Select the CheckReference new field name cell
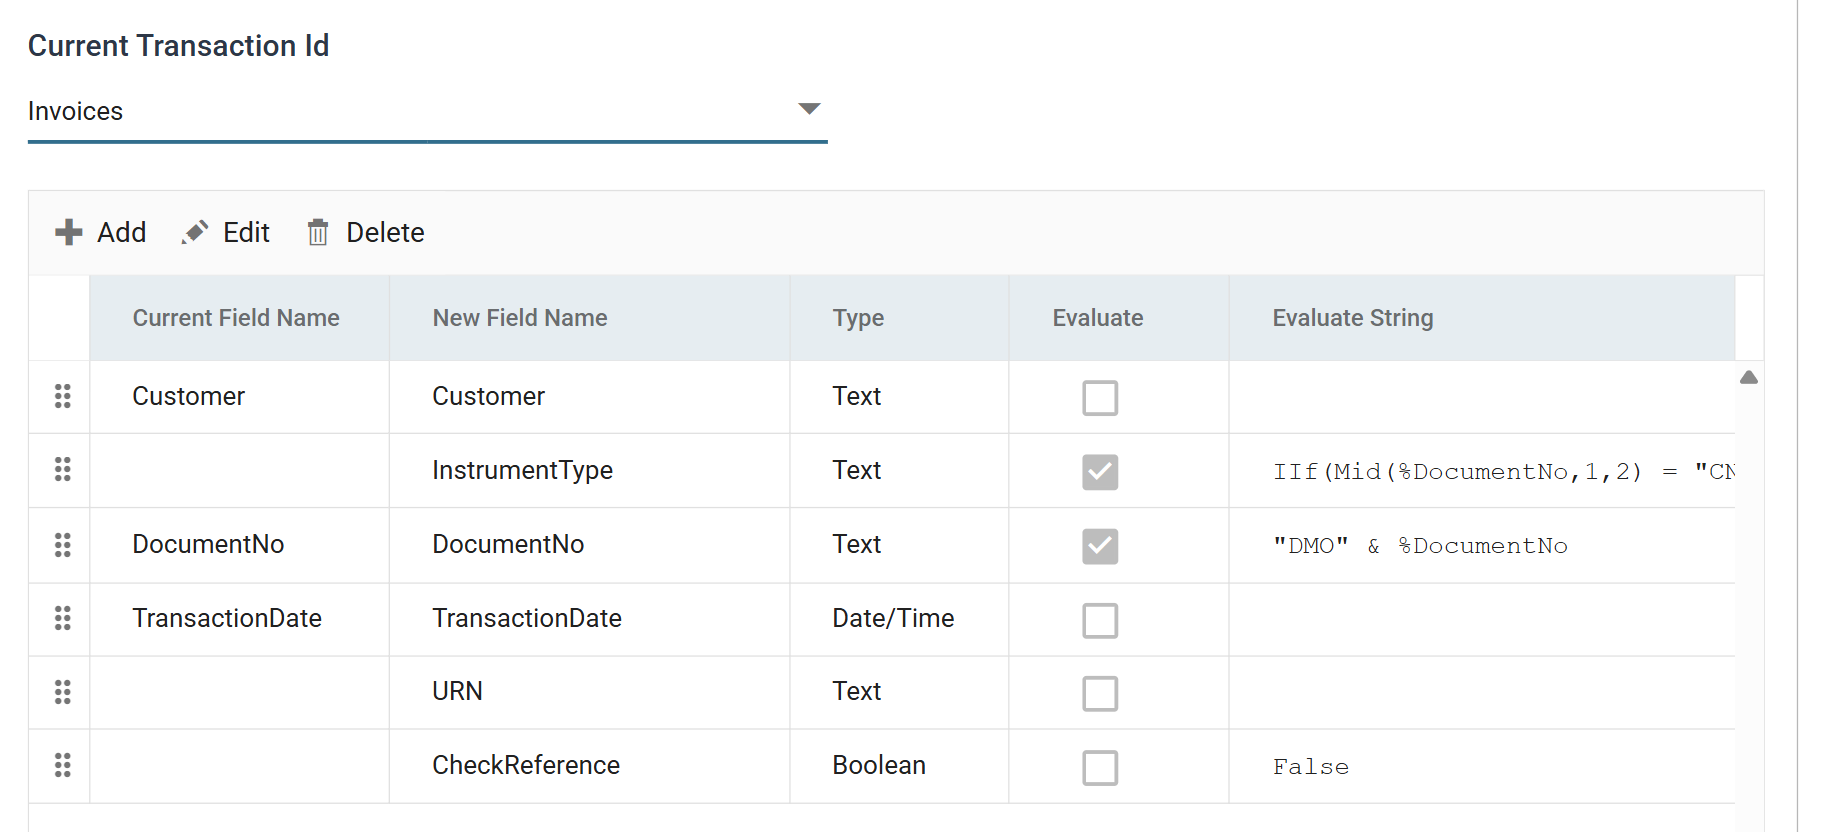The image size is (1826, 832). [x=589, y=765]
